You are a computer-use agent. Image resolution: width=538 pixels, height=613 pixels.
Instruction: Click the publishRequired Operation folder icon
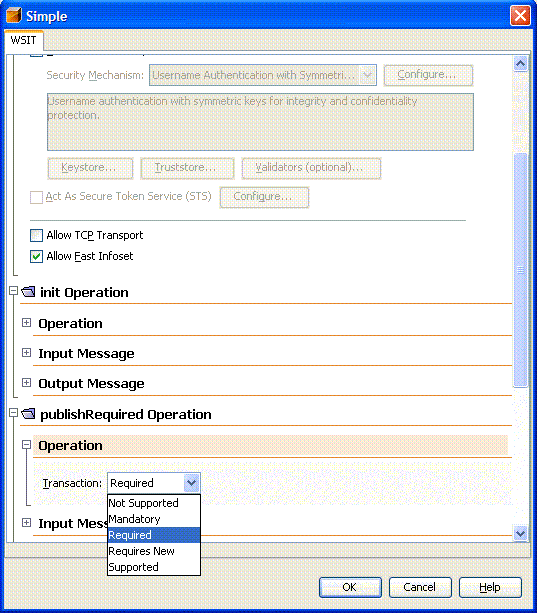pyautogui.click(x=28, y=414)
